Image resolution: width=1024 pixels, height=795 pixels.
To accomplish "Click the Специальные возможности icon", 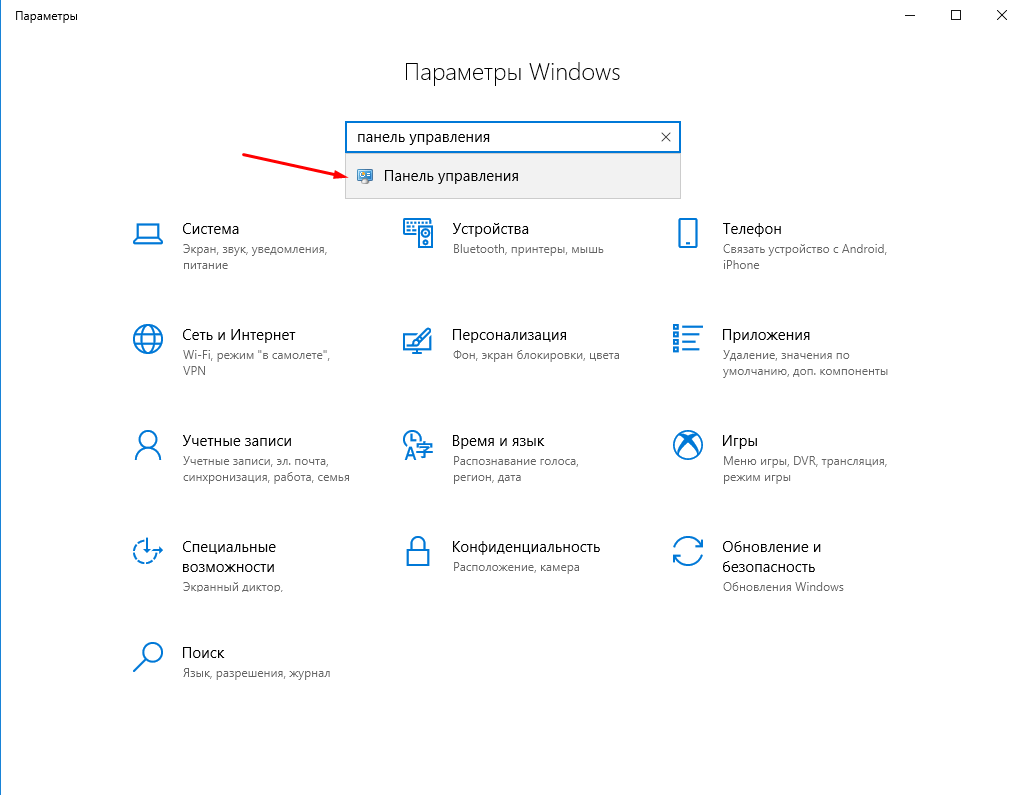I will point(148,551).
